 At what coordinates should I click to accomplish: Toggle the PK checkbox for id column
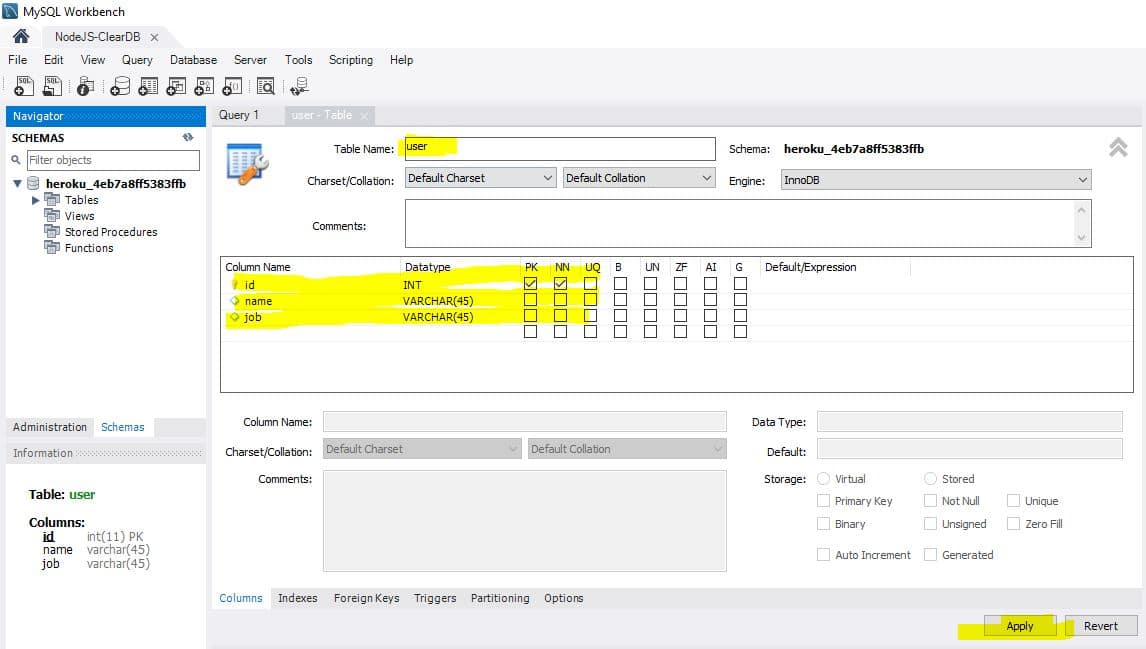pyautogui.click(x=530, y=284)
